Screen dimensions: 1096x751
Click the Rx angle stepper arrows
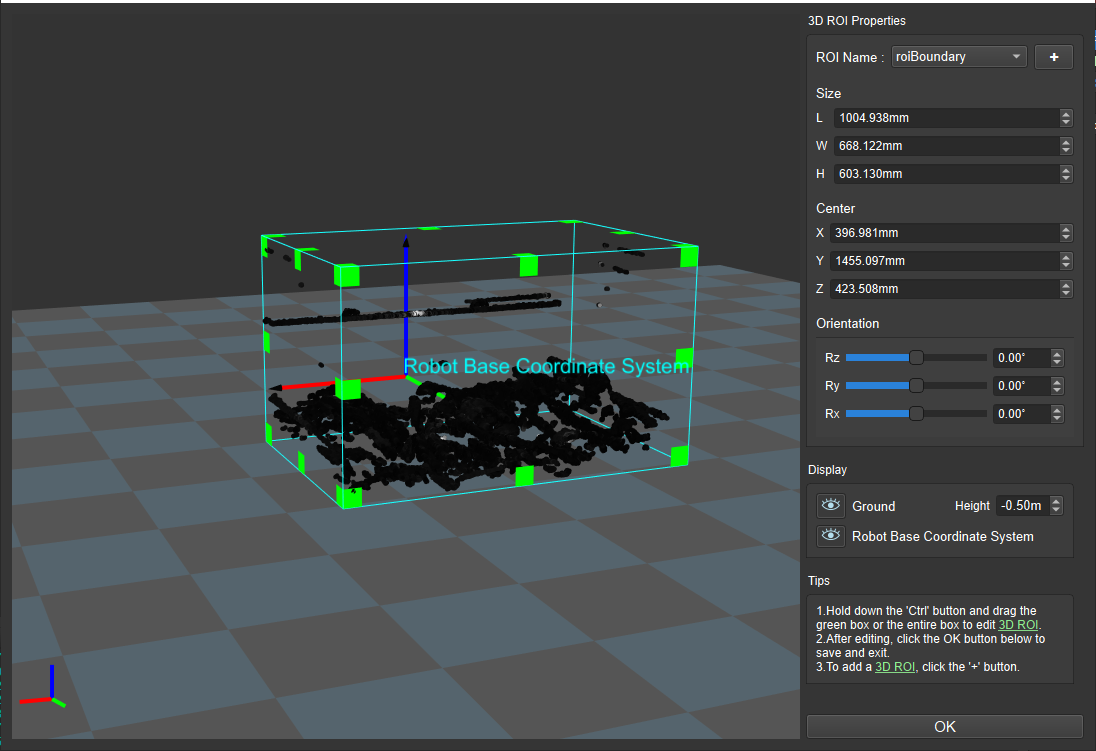[1057, 414]
